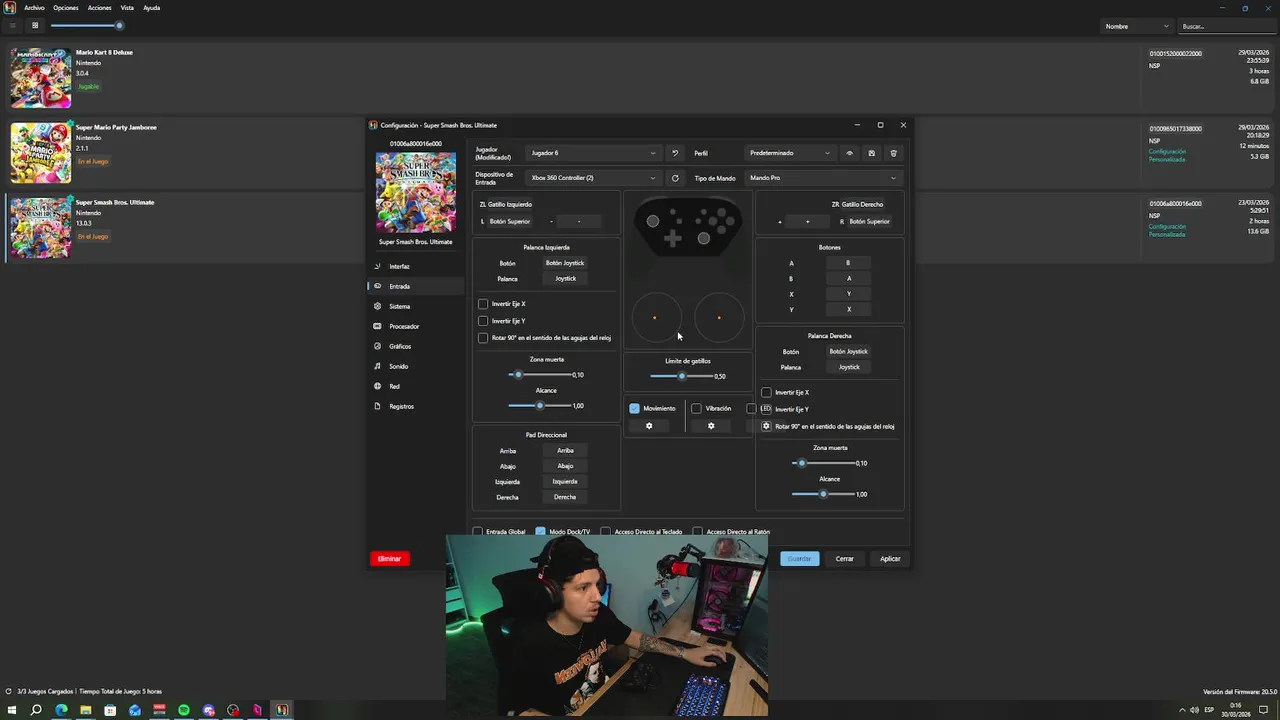
Task: Open File Explorer from the taskbar
Action: tap(86, 710)
